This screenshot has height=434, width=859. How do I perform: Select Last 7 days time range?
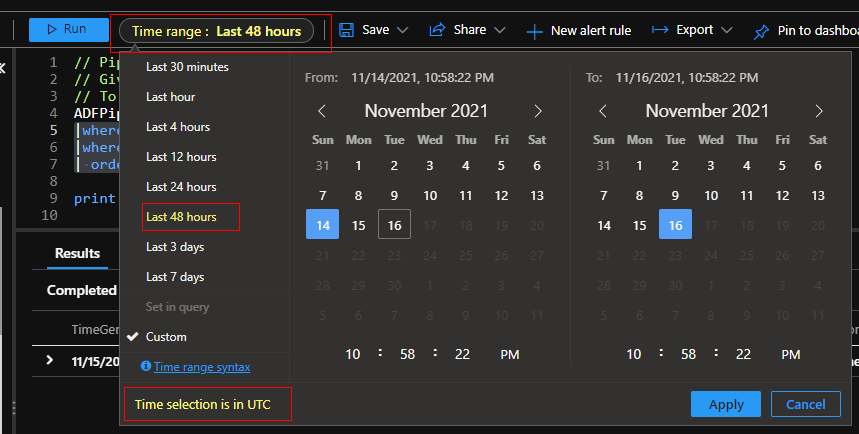(x=175, y=277)
